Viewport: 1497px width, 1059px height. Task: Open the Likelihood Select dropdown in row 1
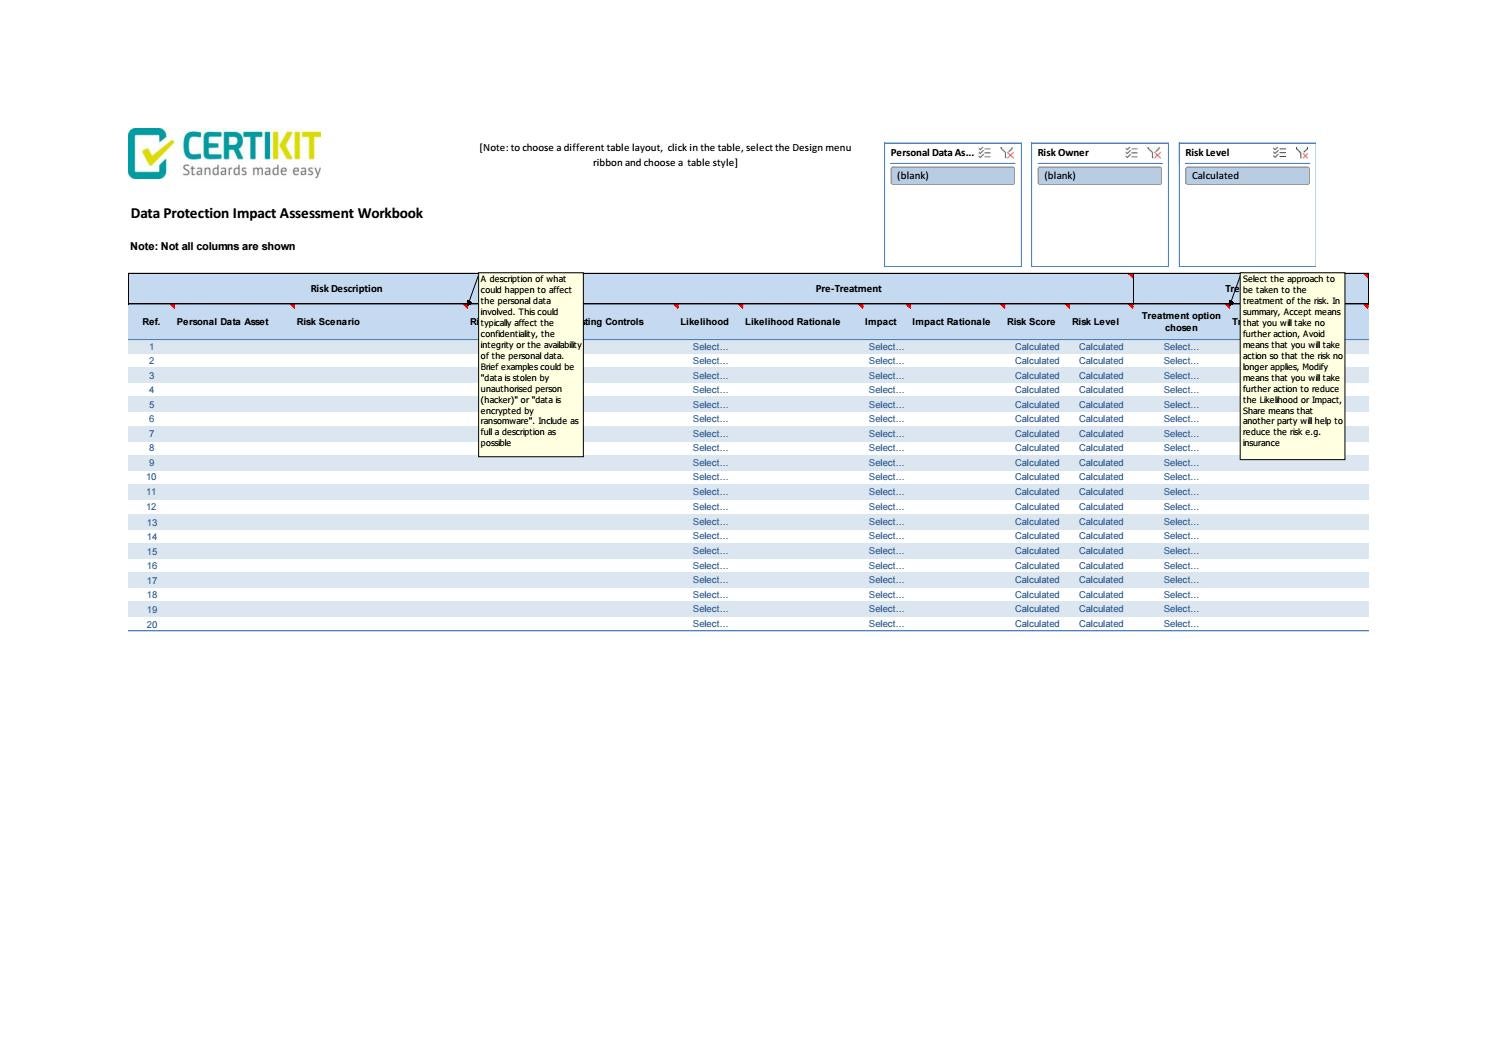[709, 346]
